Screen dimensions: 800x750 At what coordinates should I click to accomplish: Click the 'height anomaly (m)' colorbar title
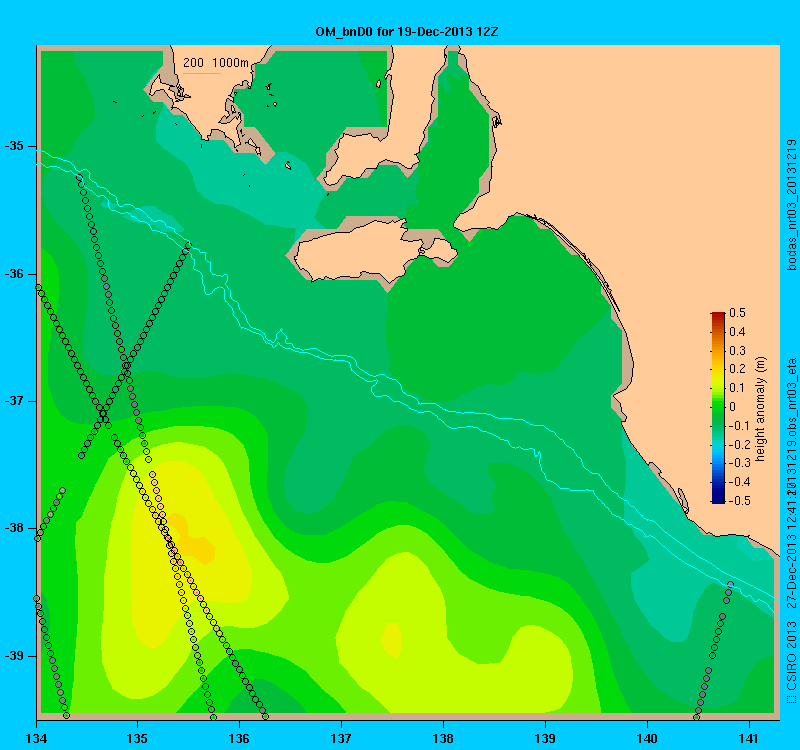(x=761, y=409)
